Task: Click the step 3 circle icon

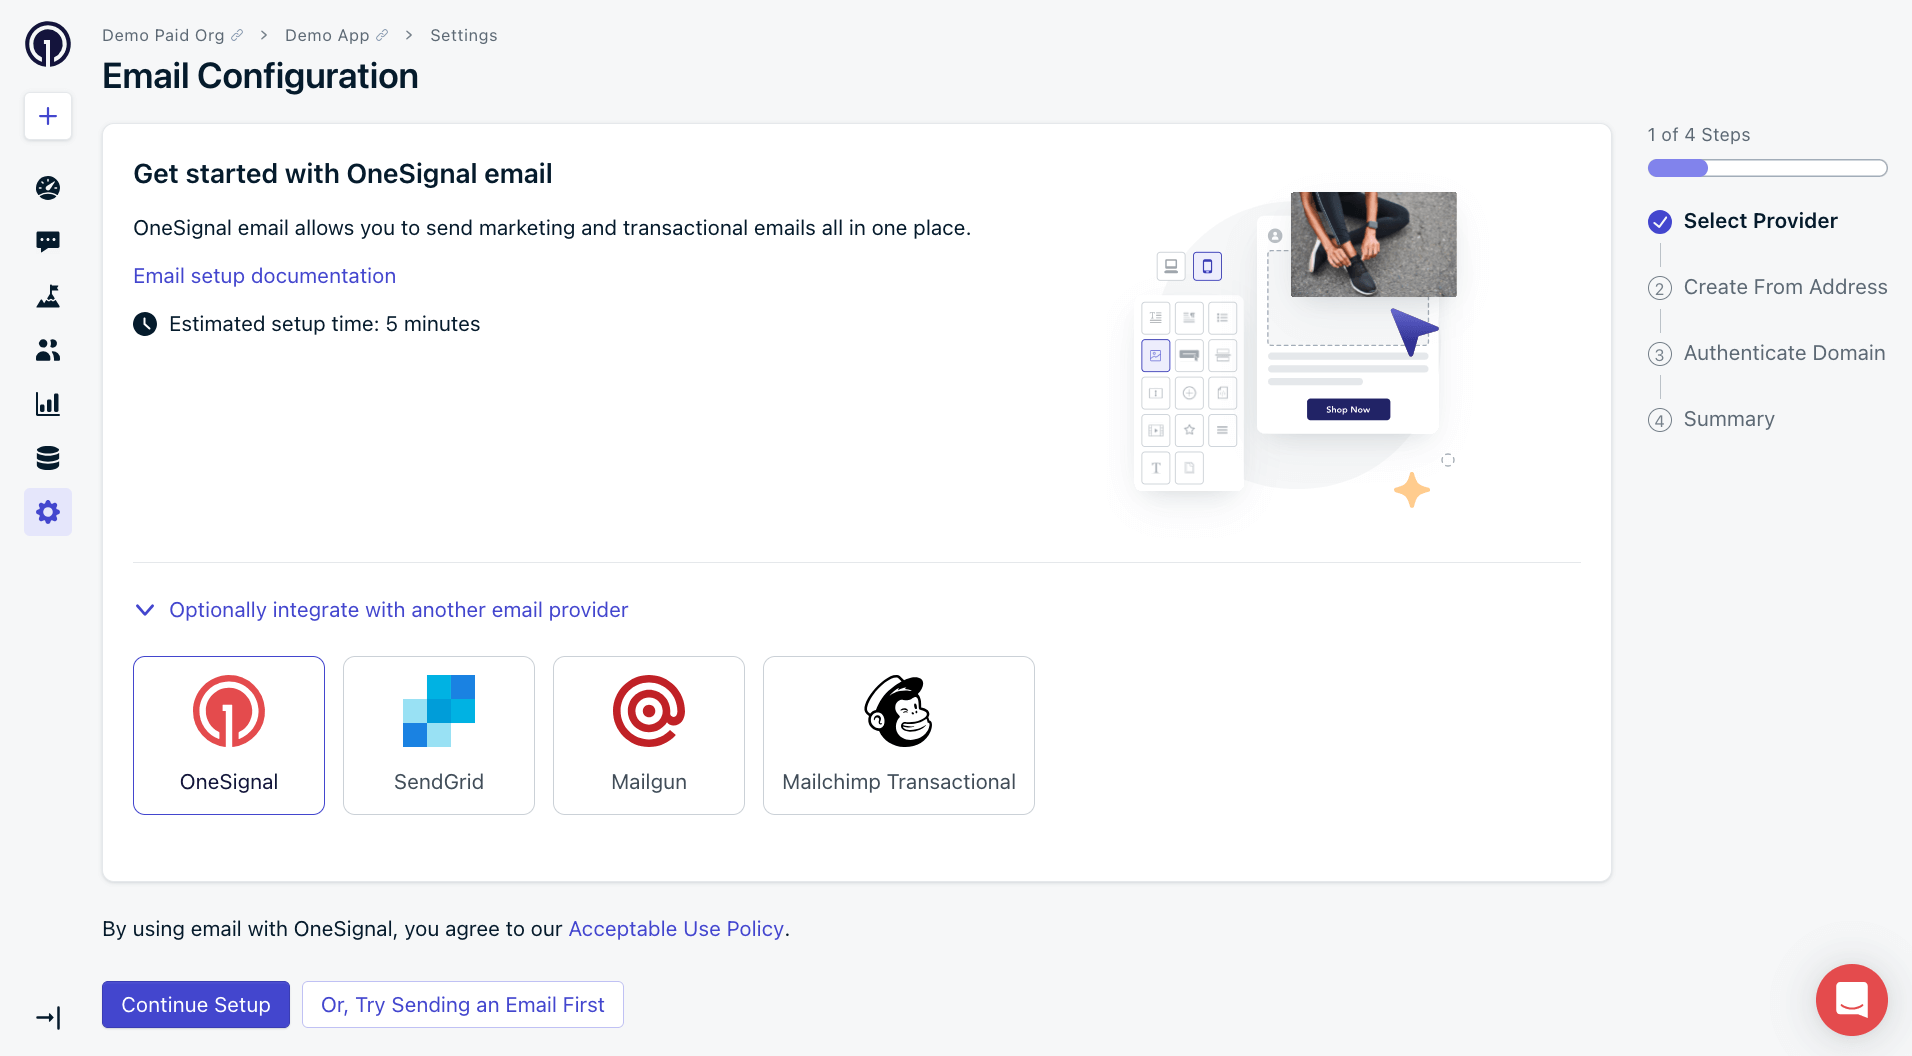Action: (x=1660, y=354)
